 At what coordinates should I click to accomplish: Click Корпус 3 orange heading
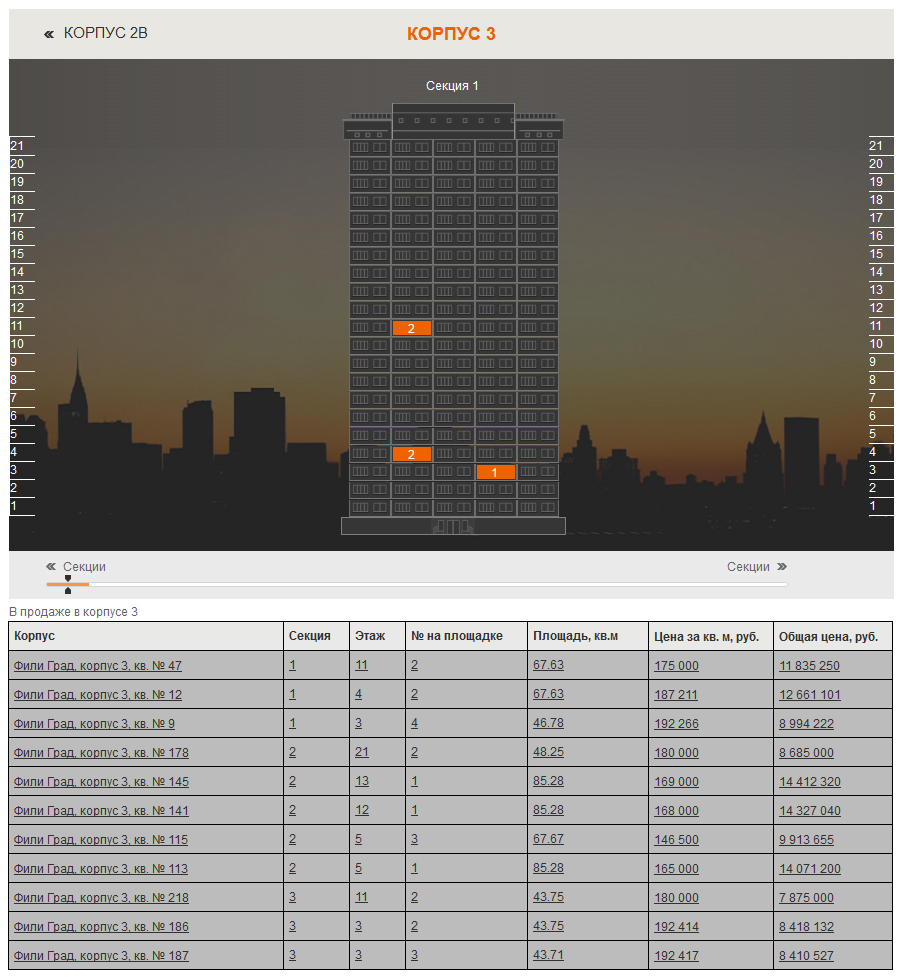pos(451,34)
